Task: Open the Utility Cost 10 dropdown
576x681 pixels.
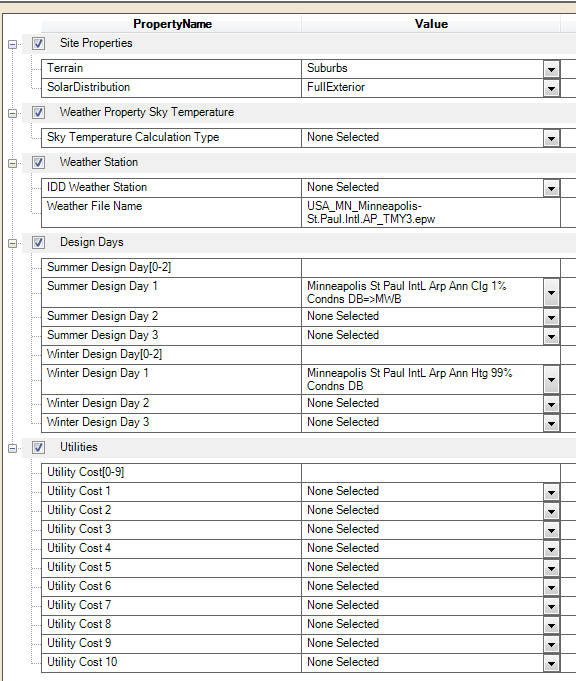Action: tap(551, 664)
